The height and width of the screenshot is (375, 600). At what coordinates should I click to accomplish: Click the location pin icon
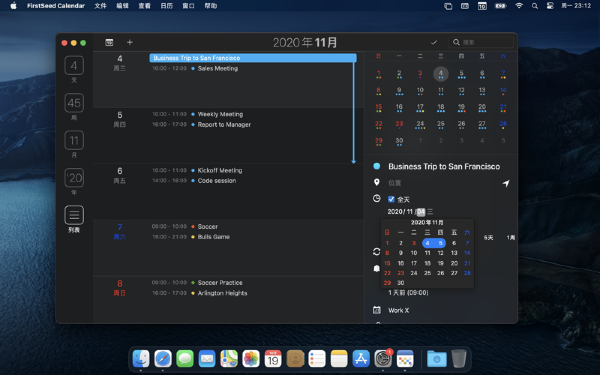pos(377,182)
